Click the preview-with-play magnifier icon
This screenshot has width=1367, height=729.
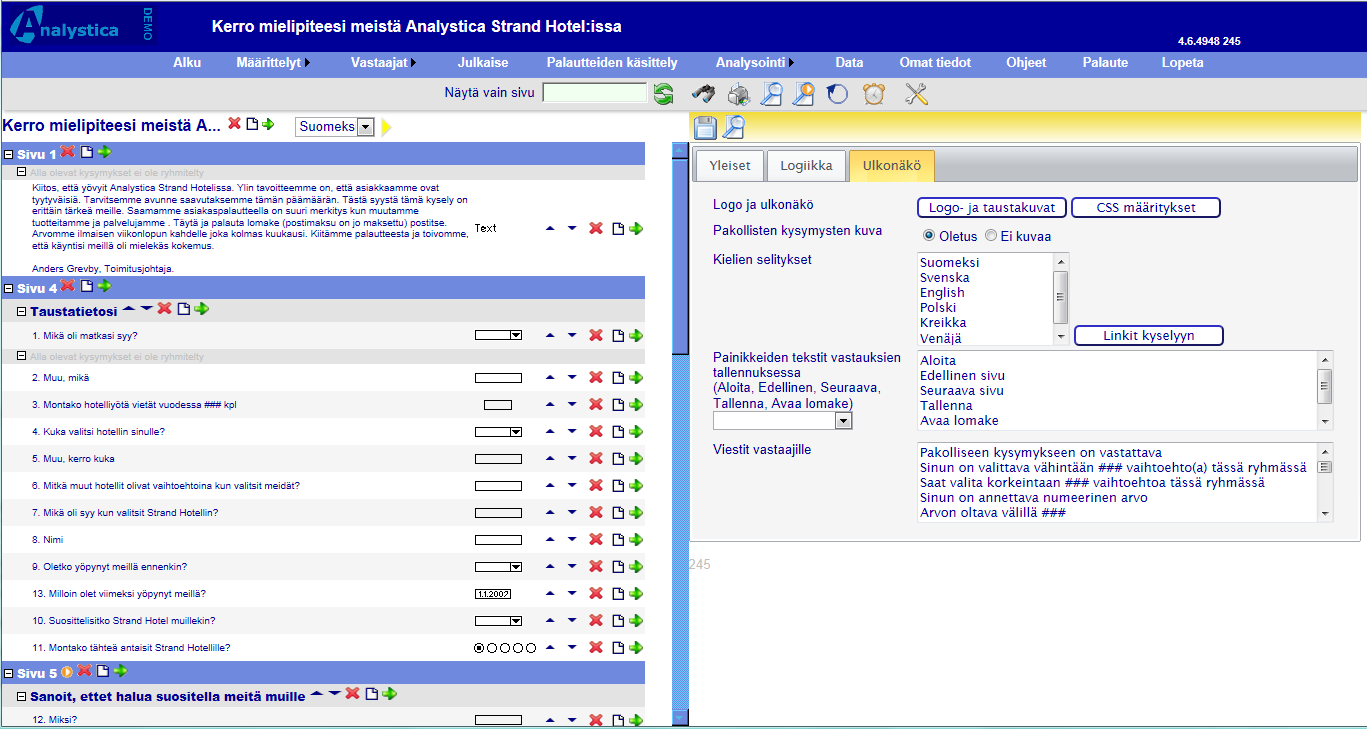803,94
